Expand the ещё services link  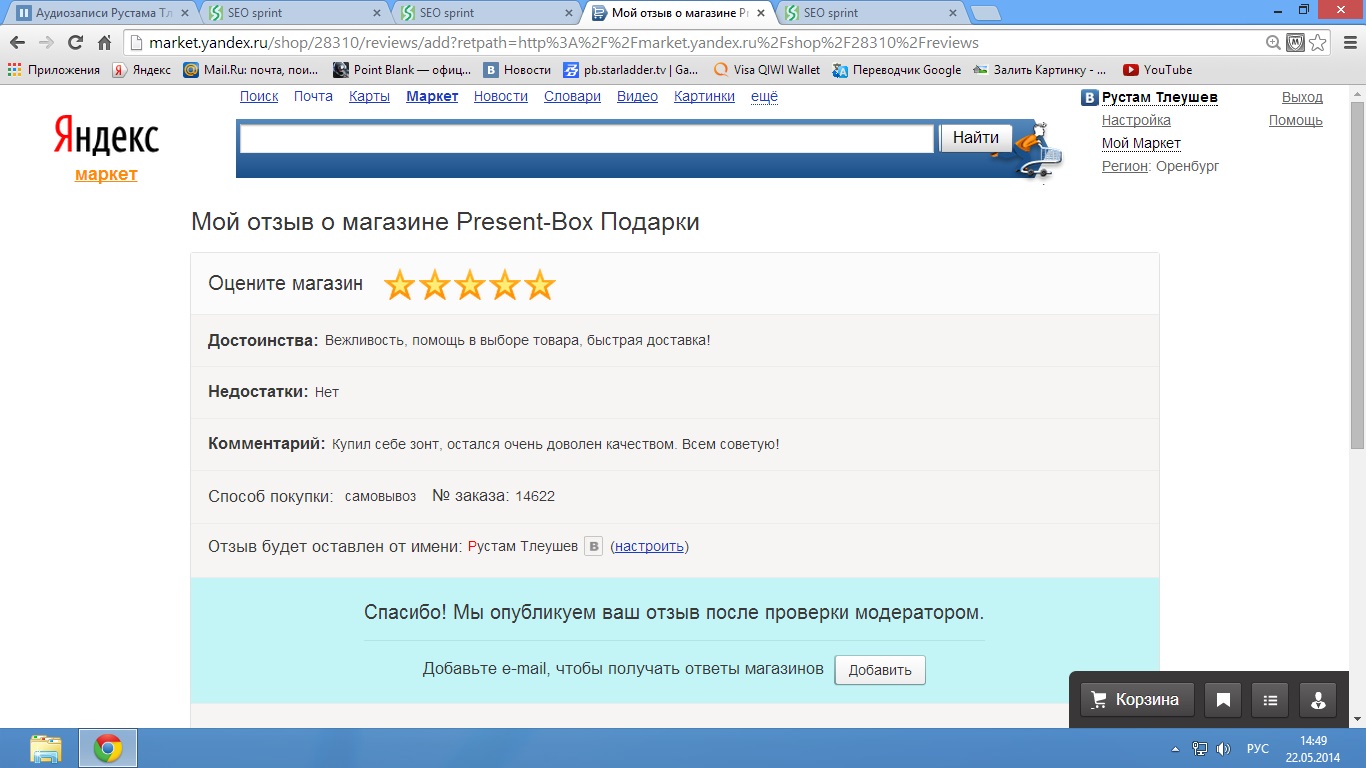coord(764,96)
